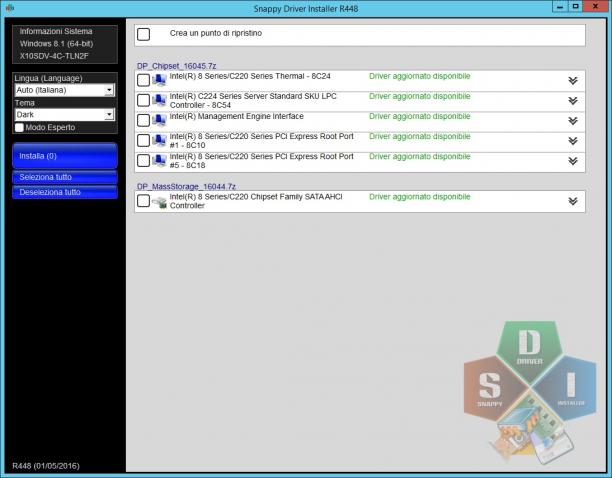The width and height of the screenshot is (612, 478).
Task: Expand details for Thermal 8C24 driver
Action: pyautogui.click(x=573, y=80)
